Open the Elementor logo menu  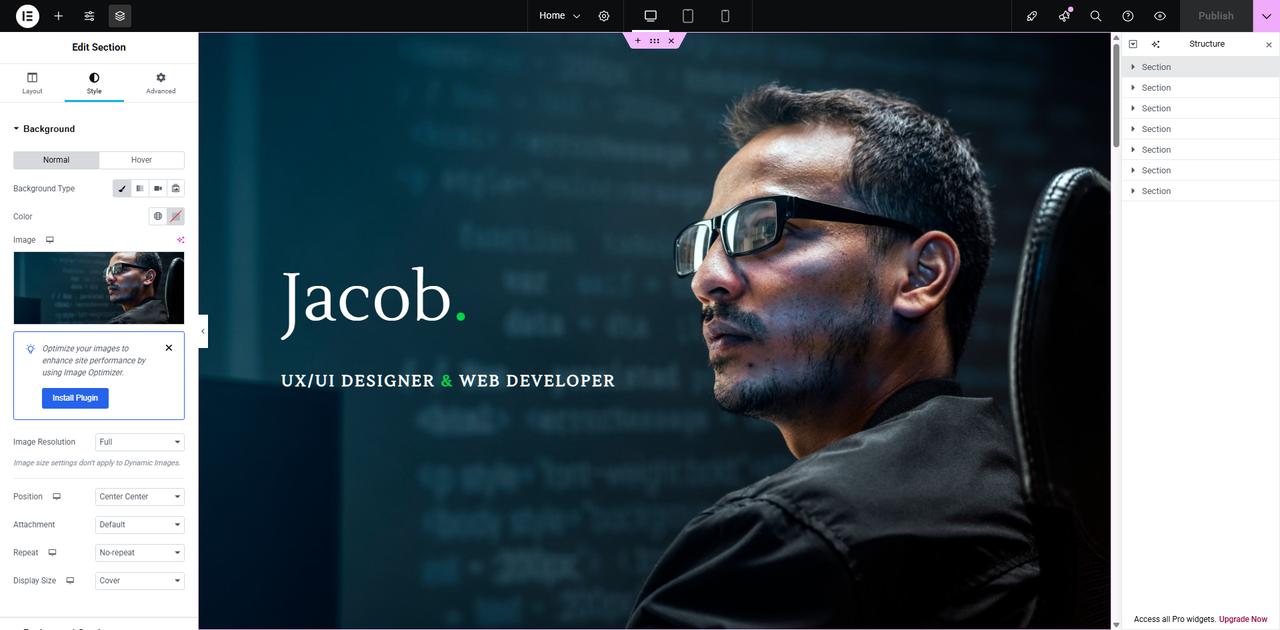(28, 16)
